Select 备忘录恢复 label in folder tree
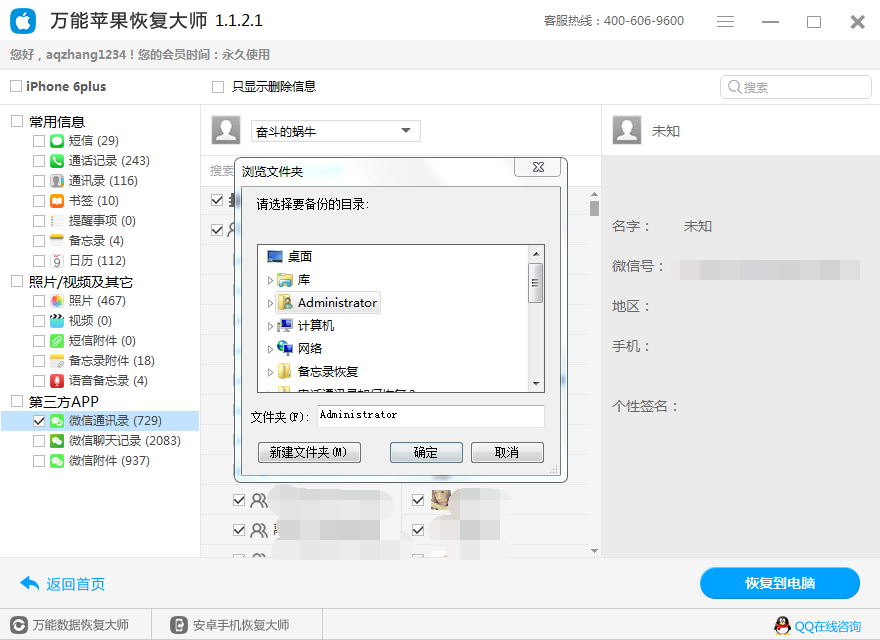The image size is (880, 640). 328,372
